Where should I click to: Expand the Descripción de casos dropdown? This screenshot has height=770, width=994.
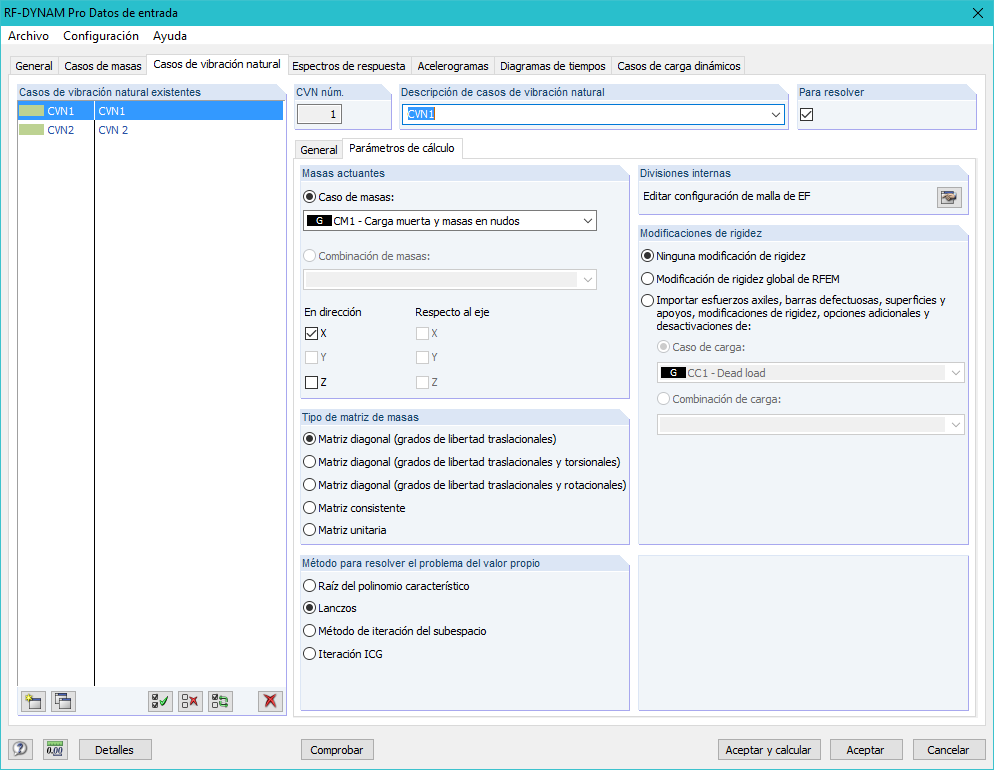tap(775, 115)
